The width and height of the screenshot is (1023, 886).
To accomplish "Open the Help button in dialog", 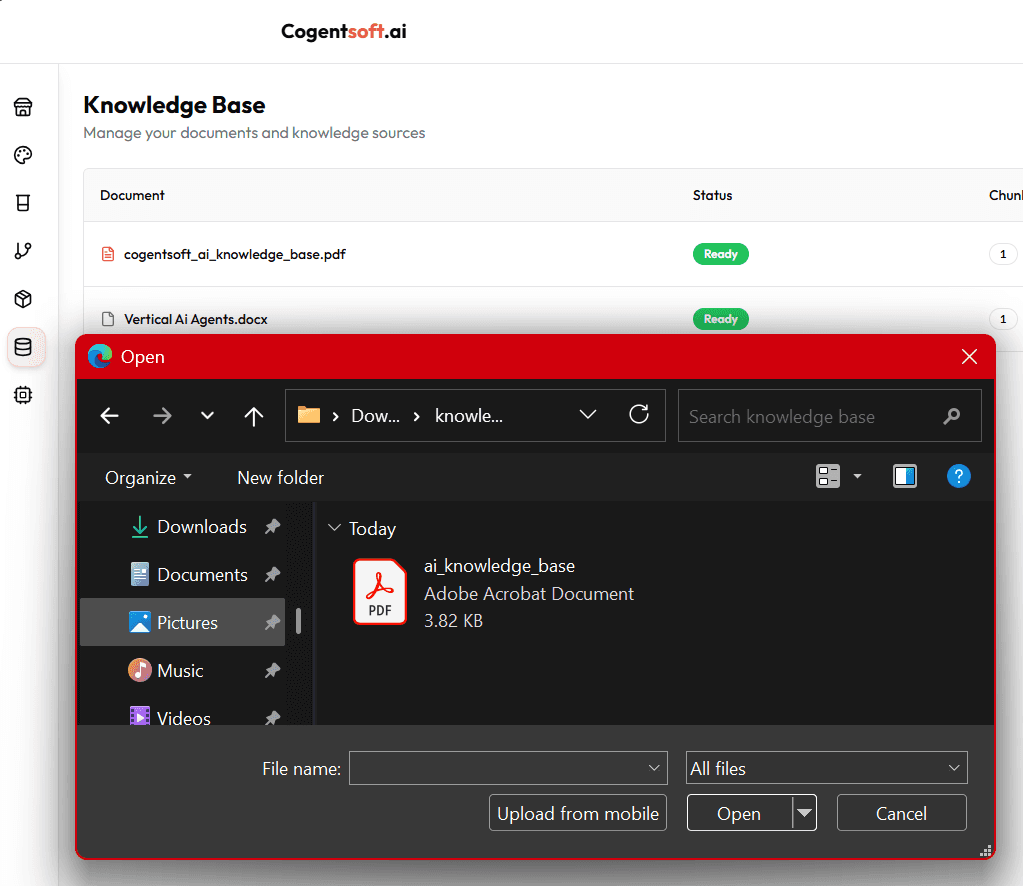I will (x=958, y=476).
